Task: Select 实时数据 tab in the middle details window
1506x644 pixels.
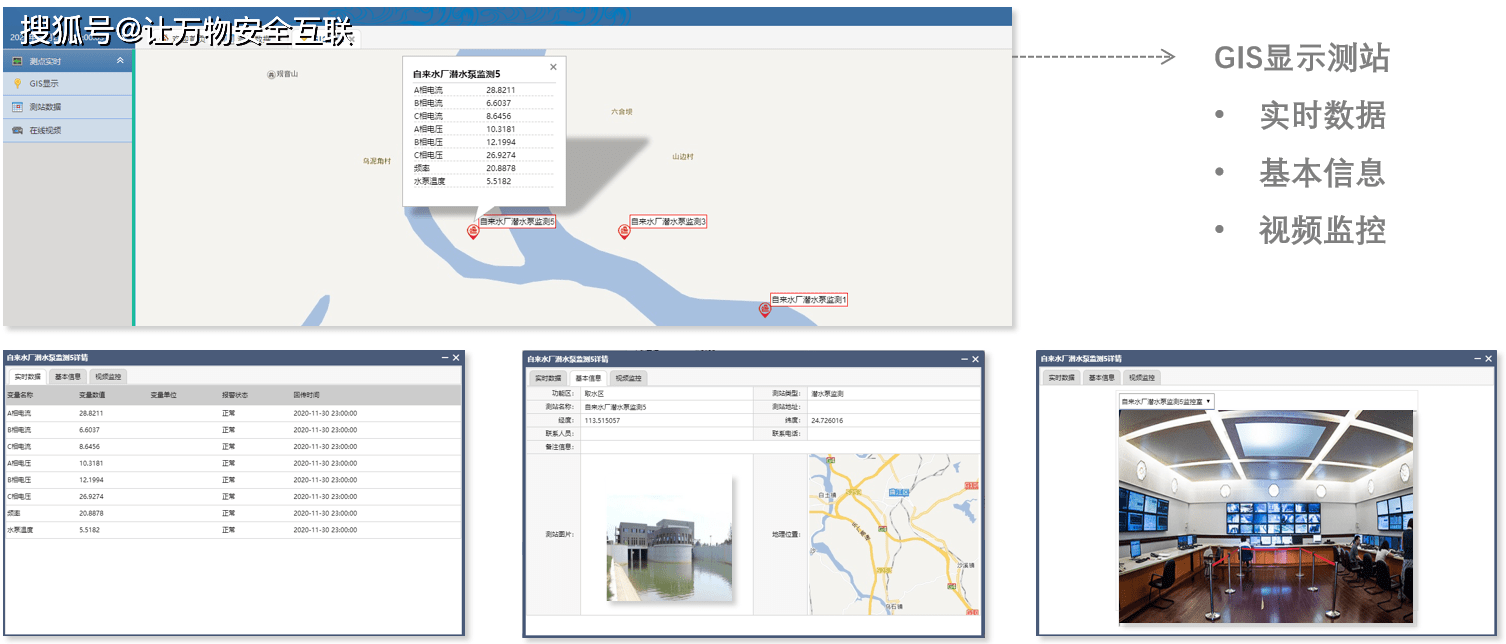Action: (548, 378)
